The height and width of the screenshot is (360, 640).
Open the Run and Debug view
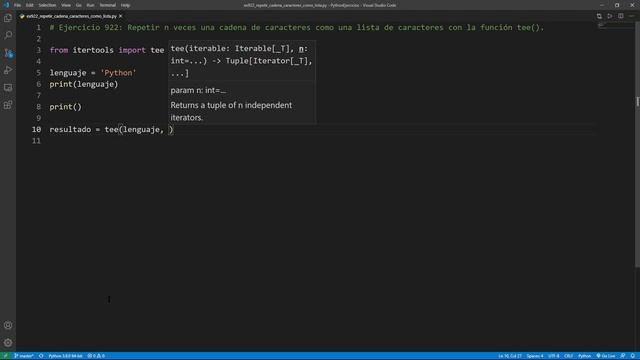(x=8, y=70)
